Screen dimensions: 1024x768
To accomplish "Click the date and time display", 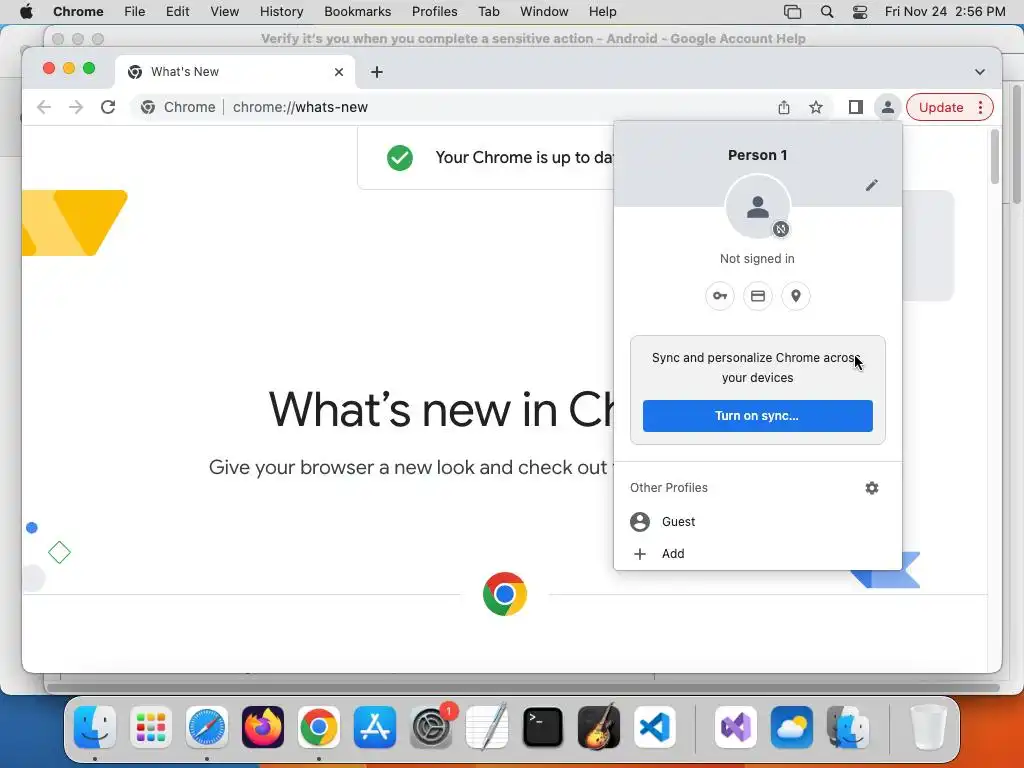I will (945, 12).
